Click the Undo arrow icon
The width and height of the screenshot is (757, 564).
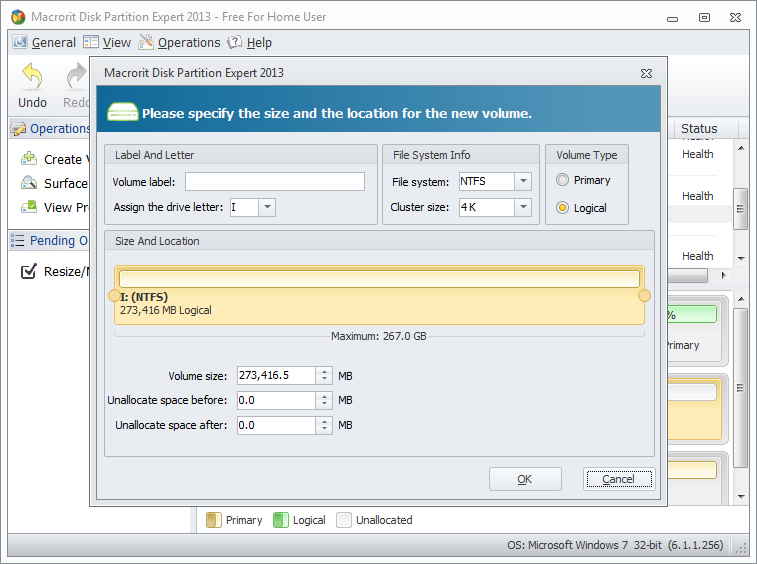[x=32, y=76]
